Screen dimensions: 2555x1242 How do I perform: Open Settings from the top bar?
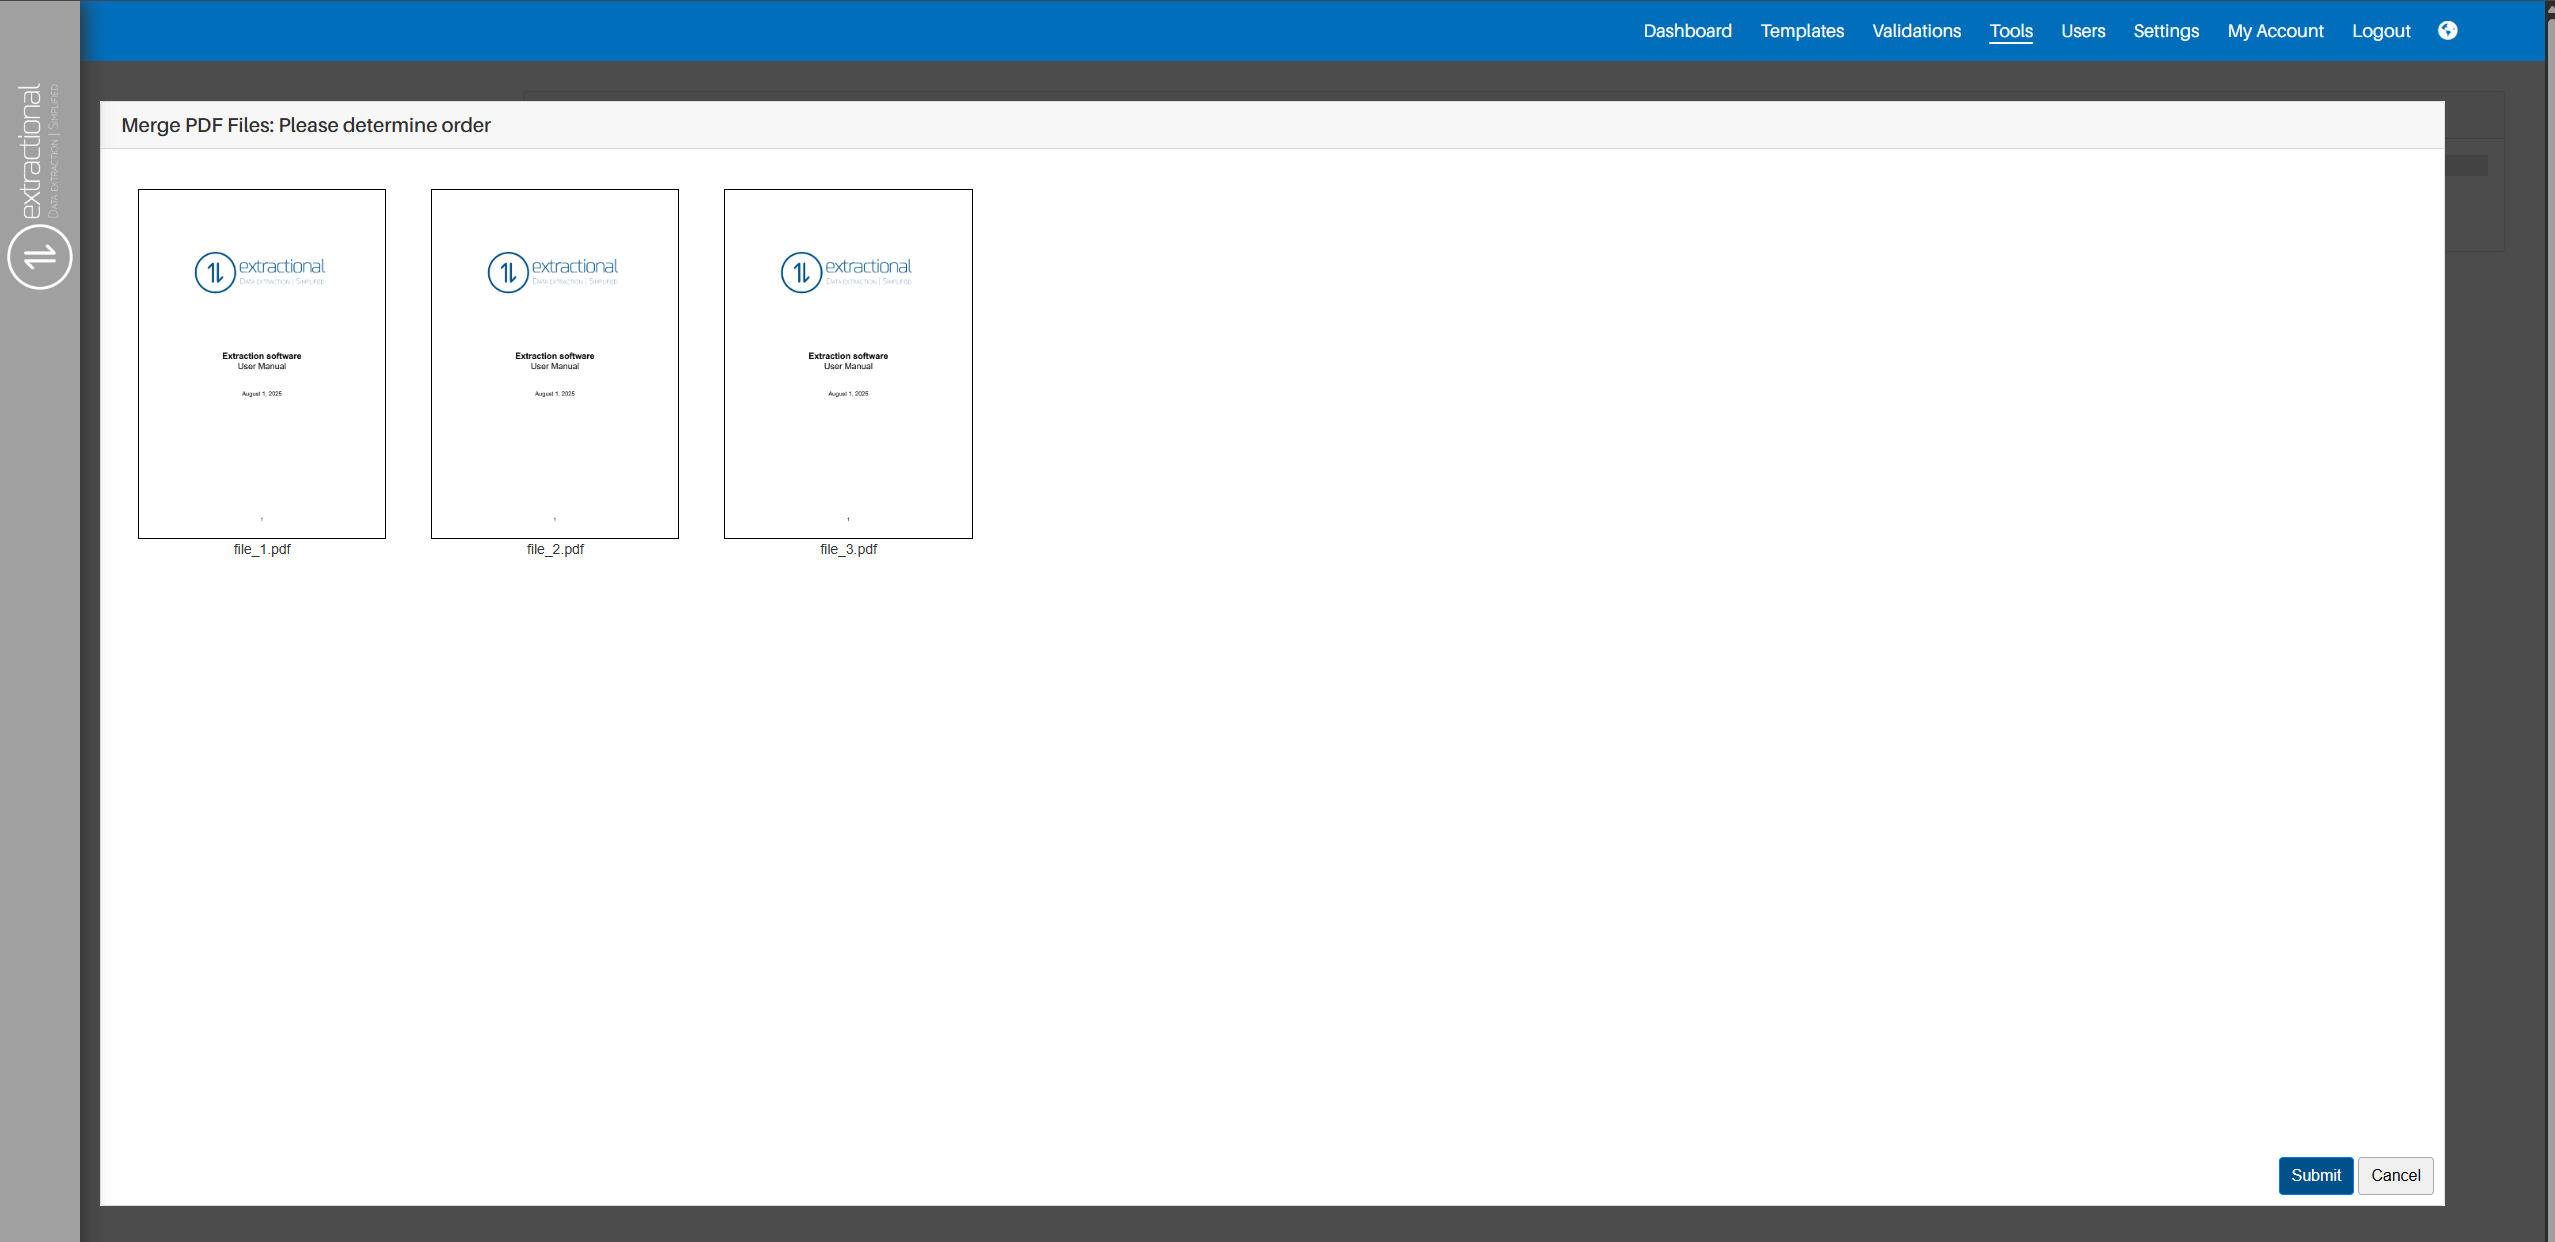(x=2166, y=31)
